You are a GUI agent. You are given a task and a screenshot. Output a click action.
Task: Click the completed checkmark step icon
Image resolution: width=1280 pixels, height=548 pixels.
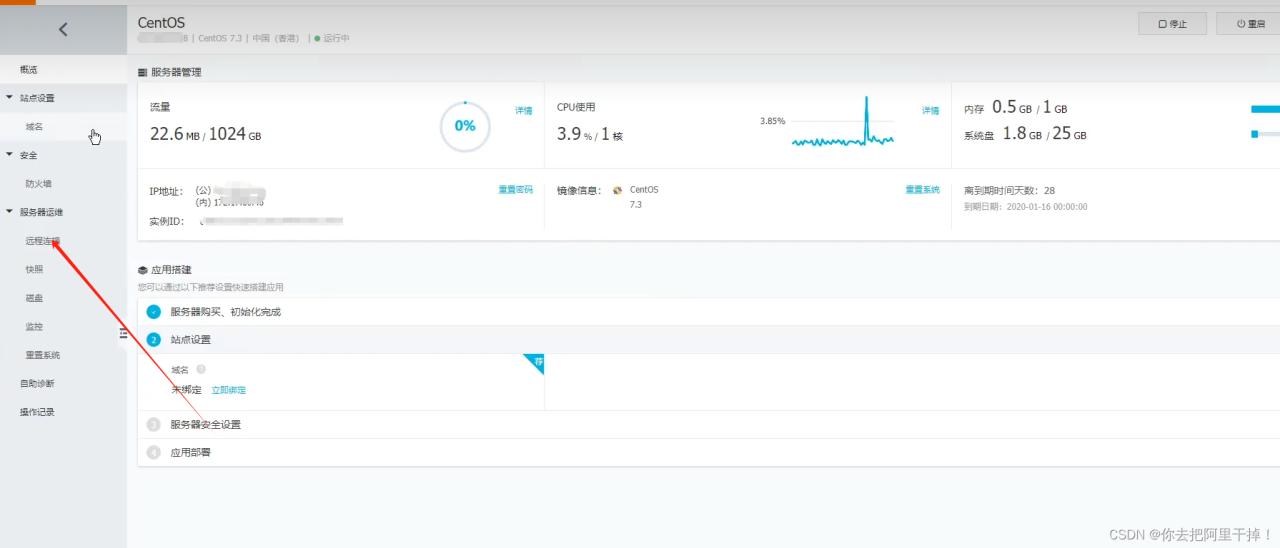[154, 311]
